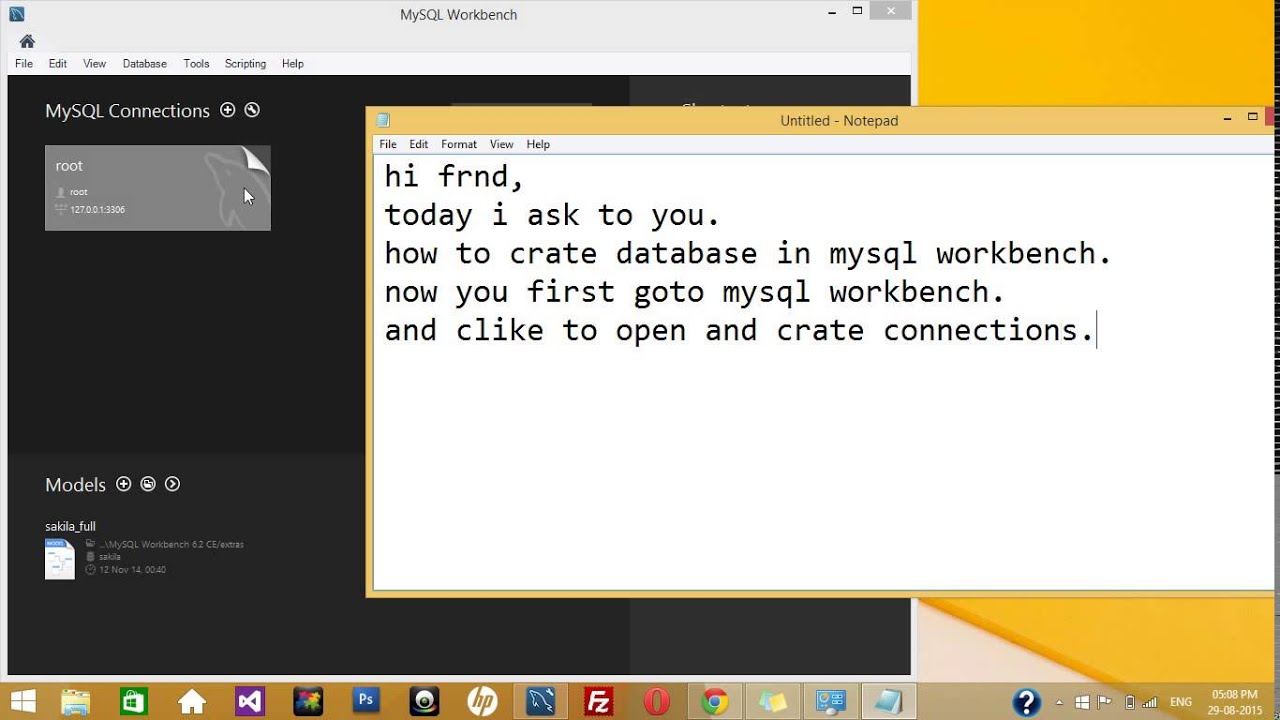Create a new model with plus icon
1280x720 pixels.
point(124,484)
